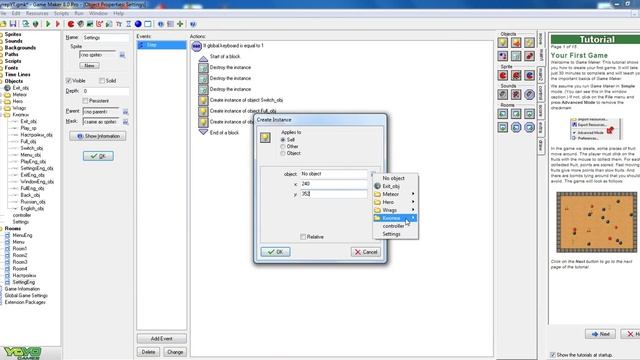
Task: Toggle the Visible checkbox
Action: tap(69, 81)
